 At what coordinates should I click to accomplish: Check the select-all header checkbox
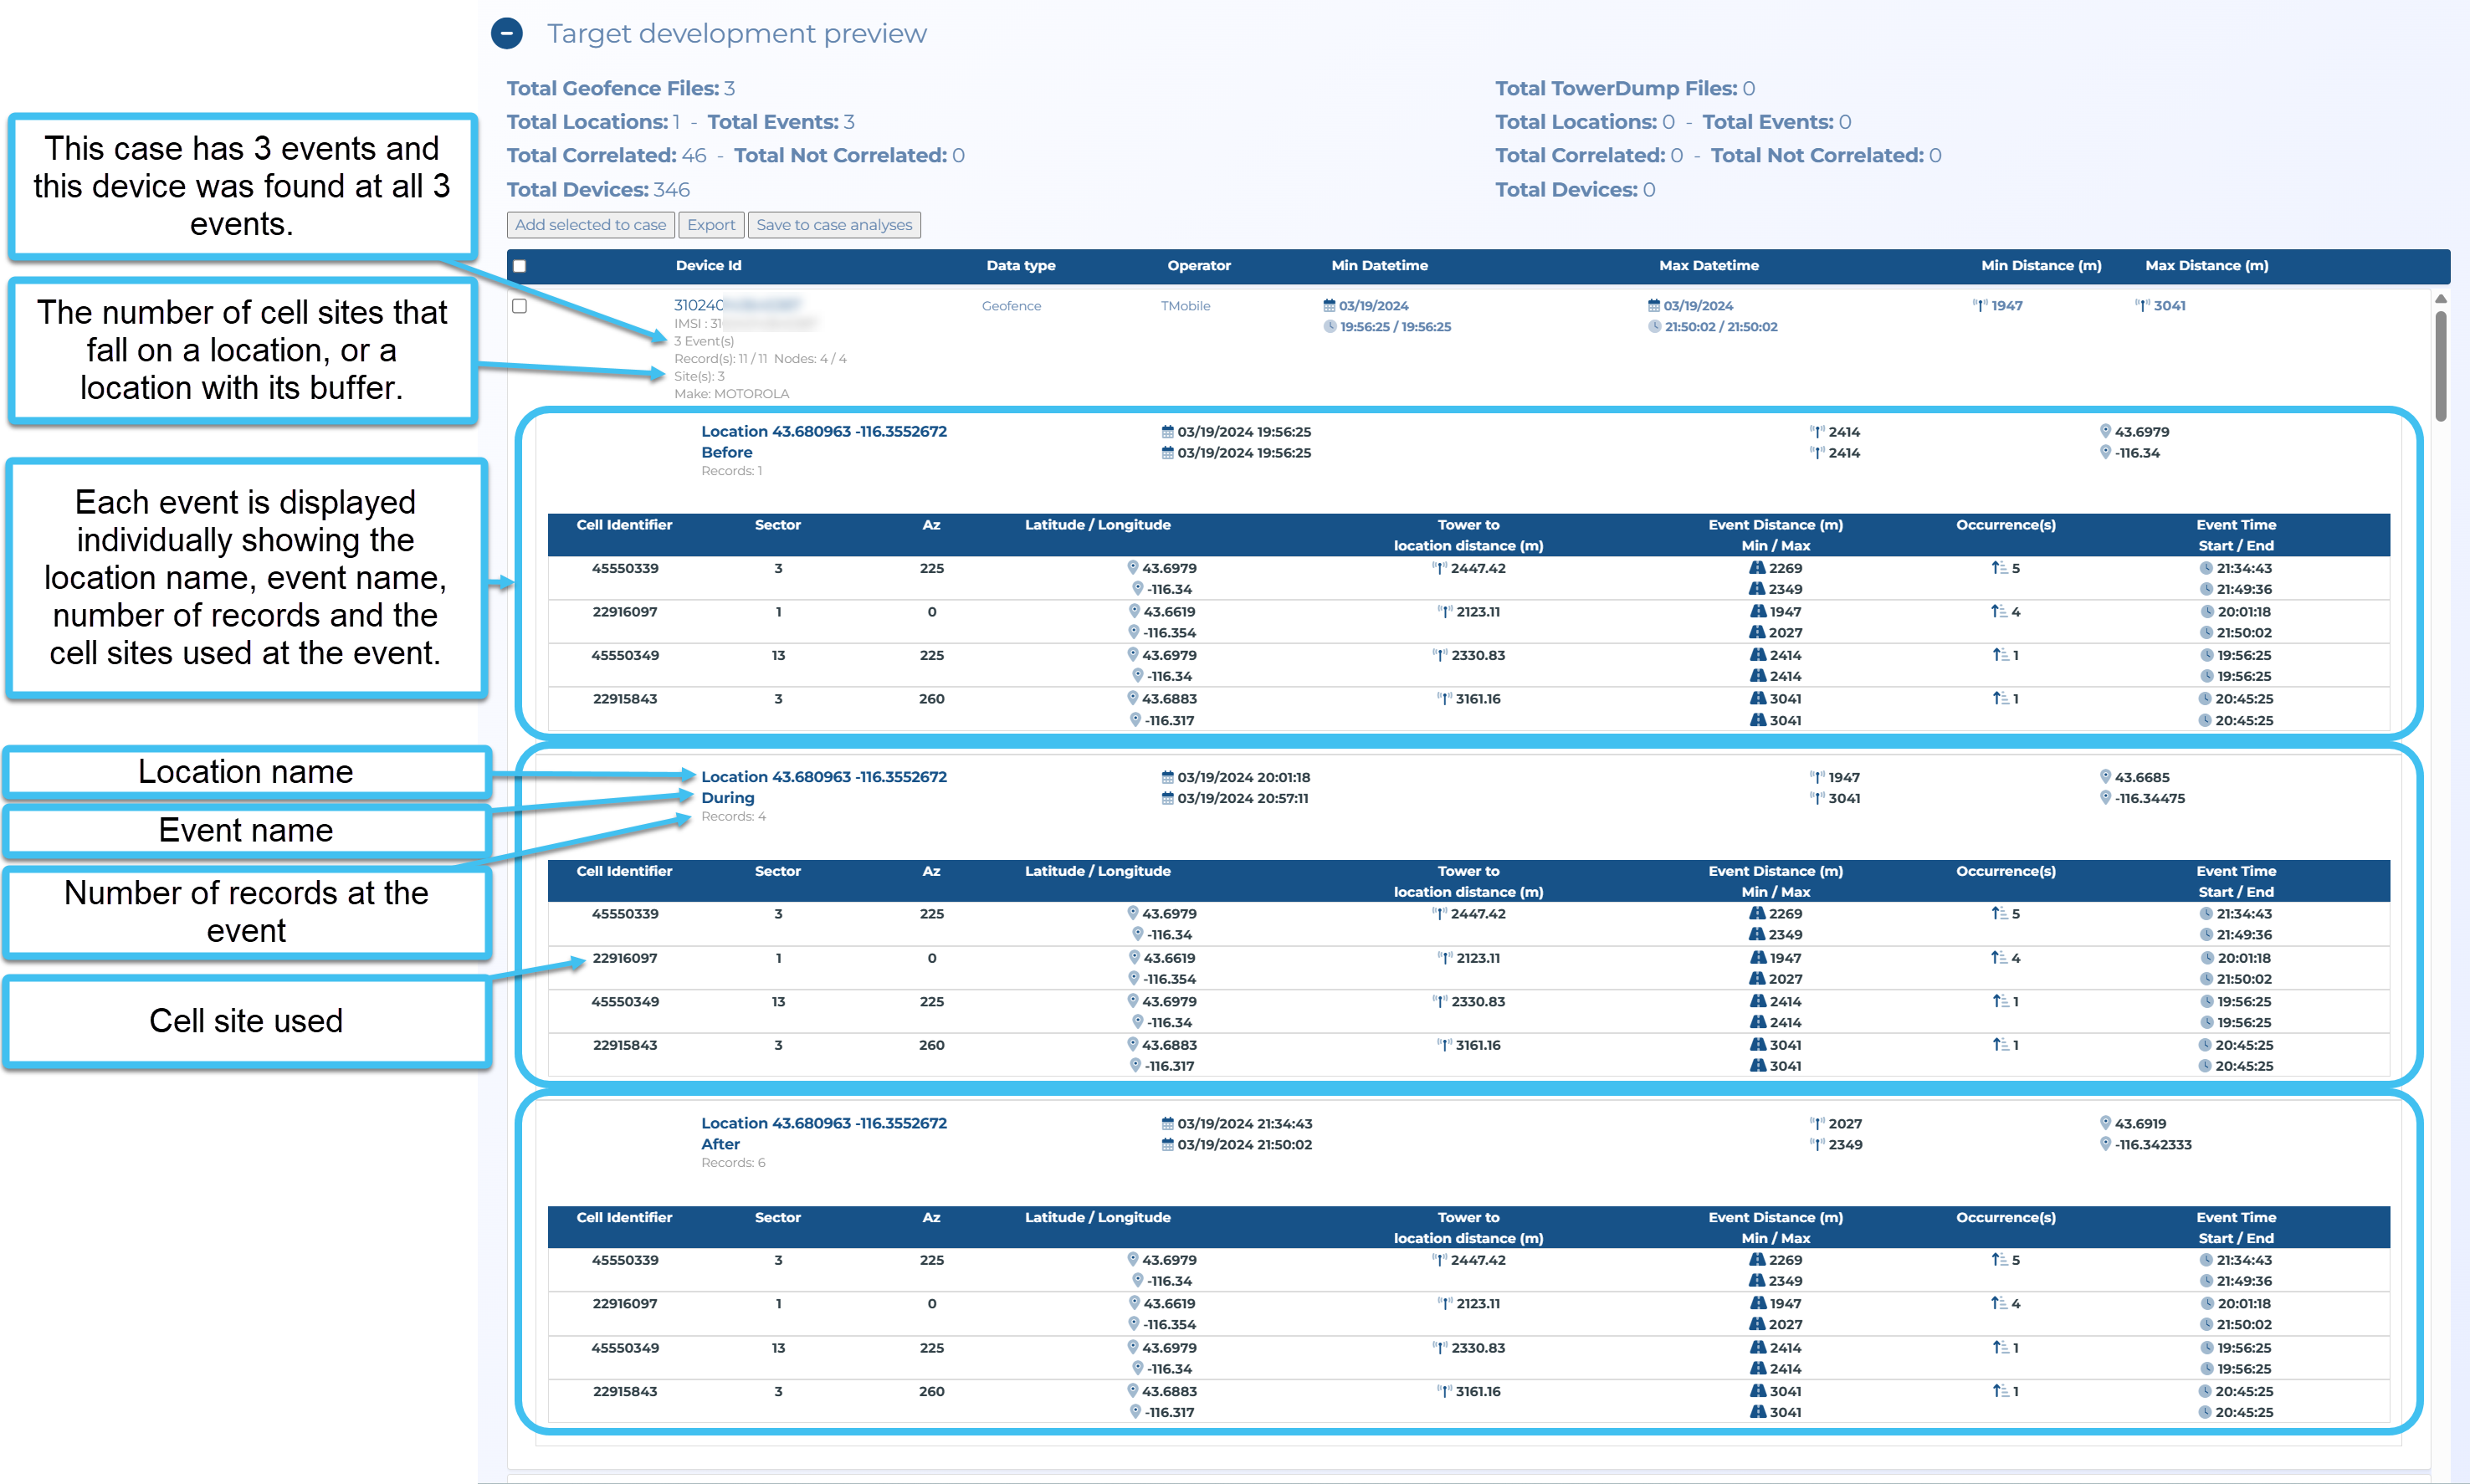click(519, 266)
